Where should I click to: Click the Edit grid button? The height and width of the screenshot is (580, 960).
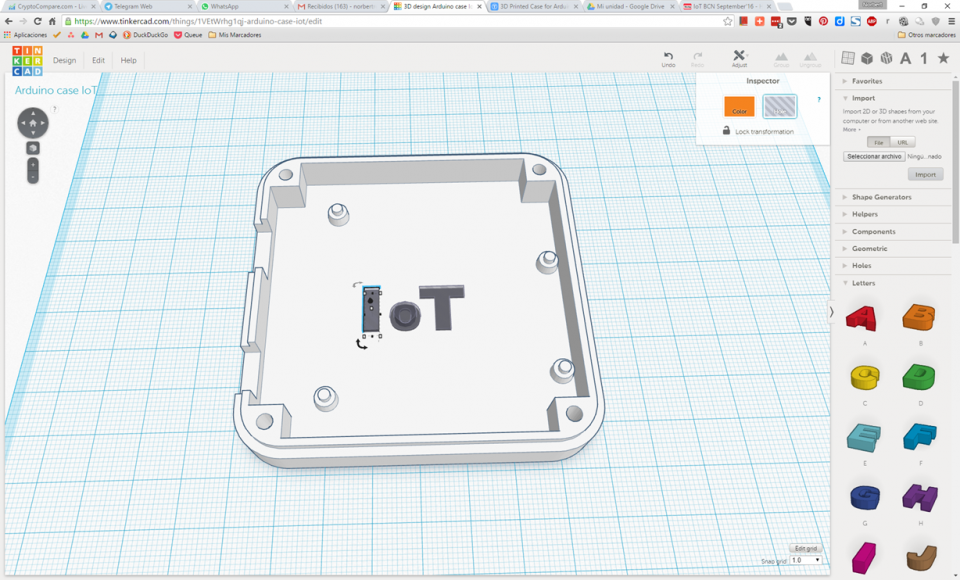pos(805,549)
